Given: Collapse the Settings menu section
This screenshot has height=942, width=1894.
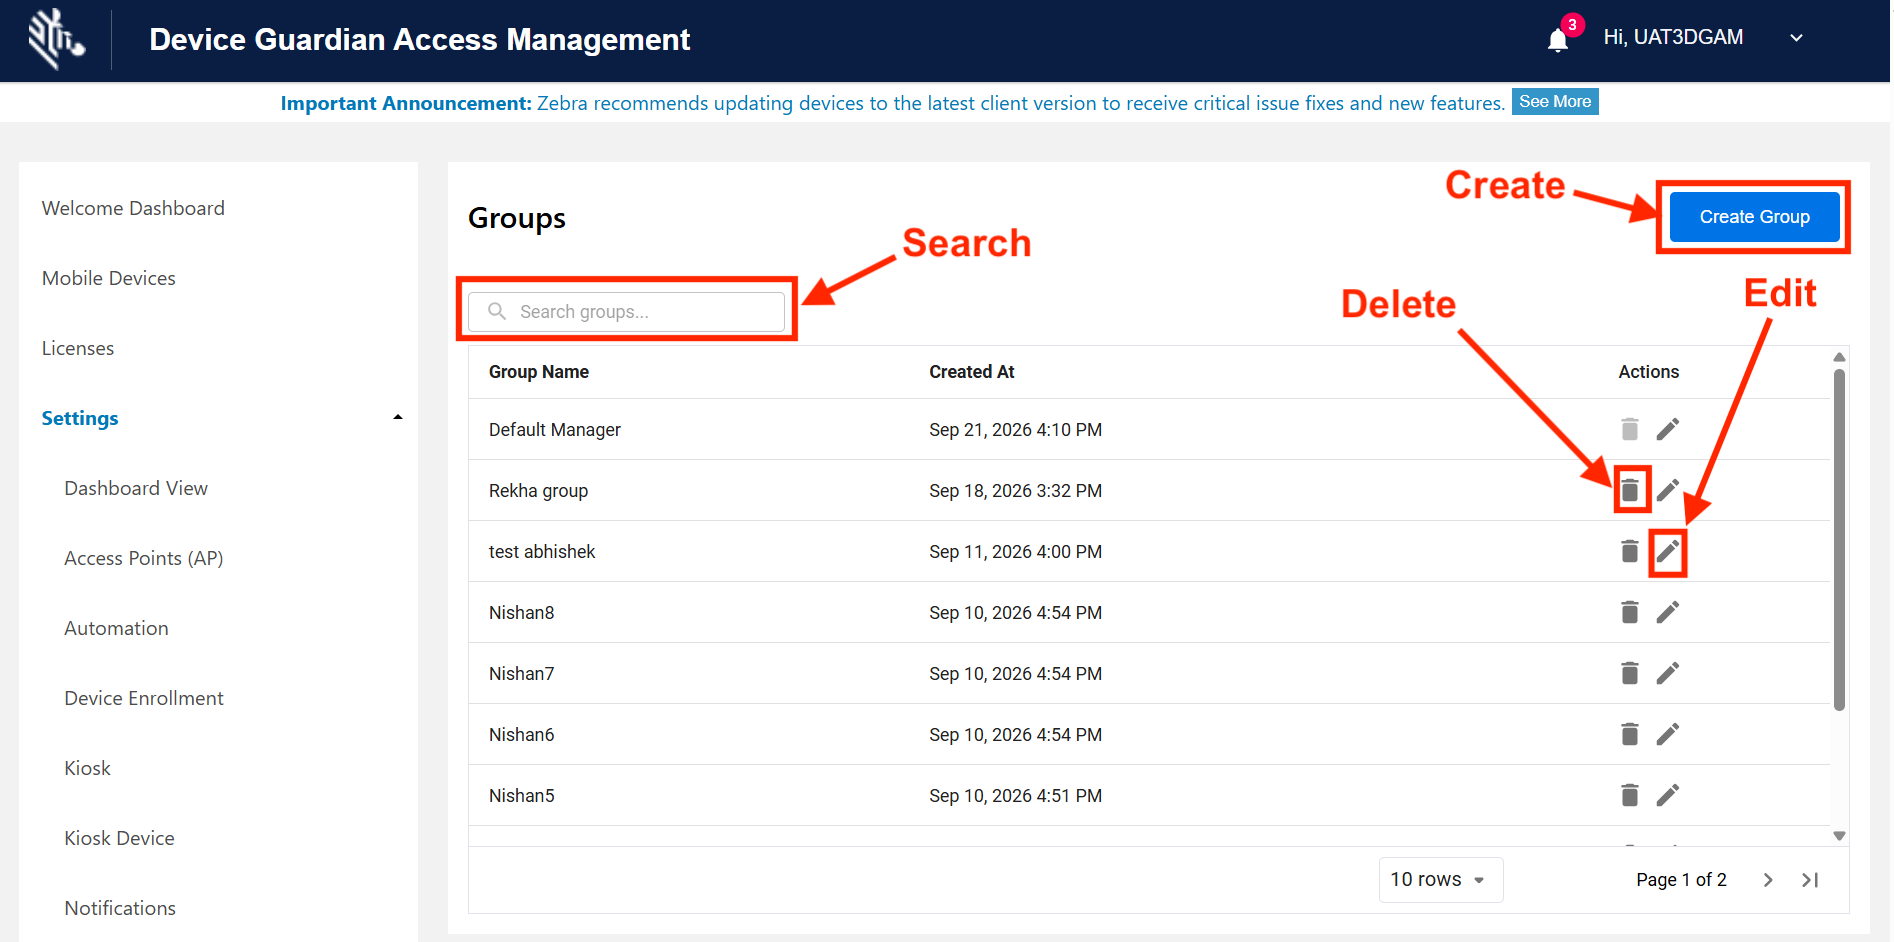Looking at the screenshot, I should (x=397, y=417).
